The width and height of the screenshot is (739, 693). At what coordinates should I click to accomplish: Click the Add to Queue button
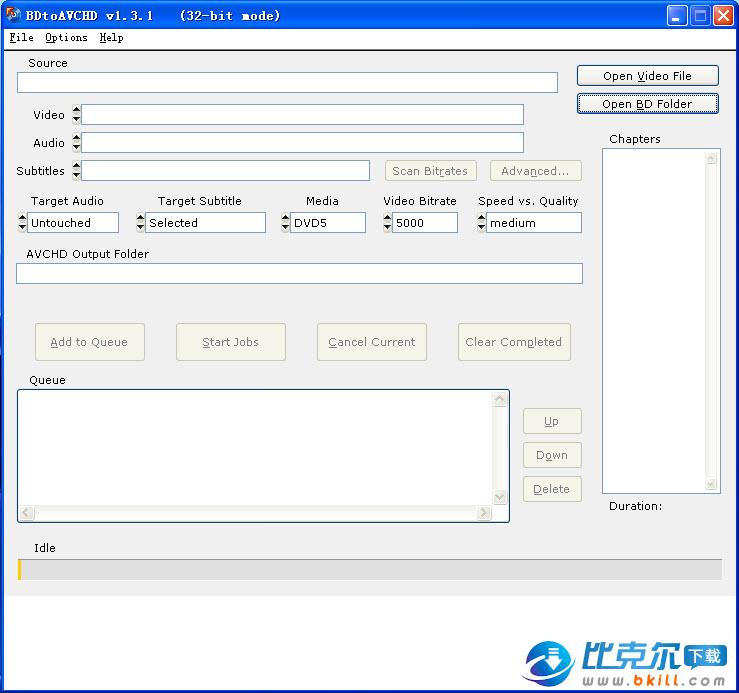click(x=90, y=342)
